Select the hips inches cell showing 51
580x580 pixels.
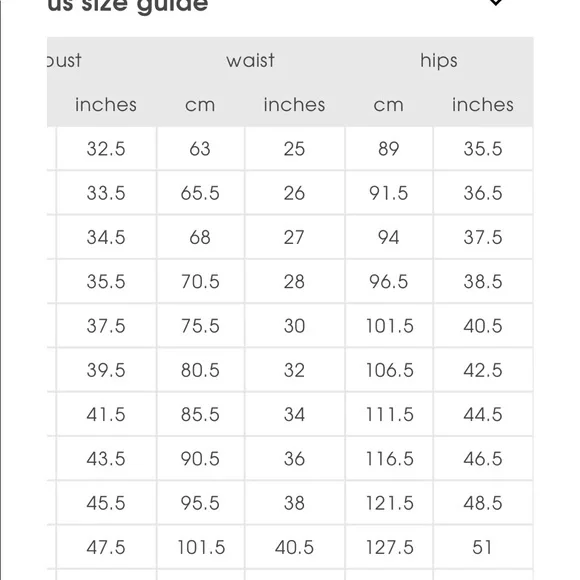click(483, 547)
